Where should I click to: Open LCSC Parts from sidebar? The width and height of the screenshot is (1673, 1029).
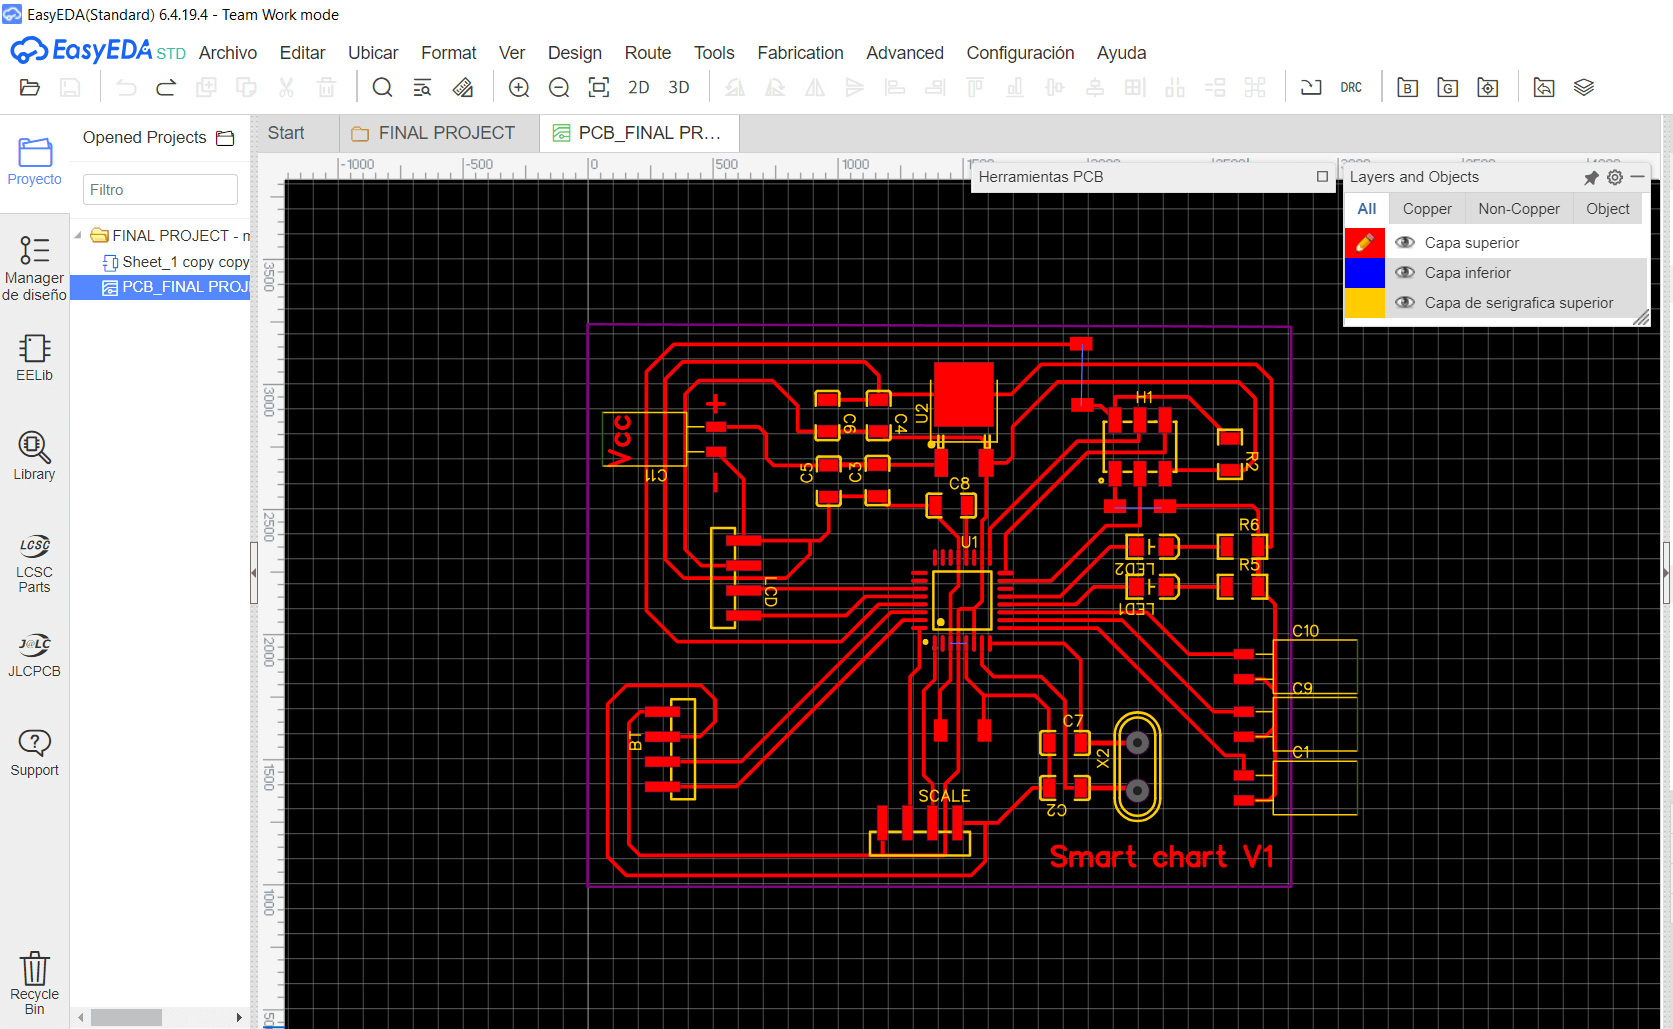35,563
